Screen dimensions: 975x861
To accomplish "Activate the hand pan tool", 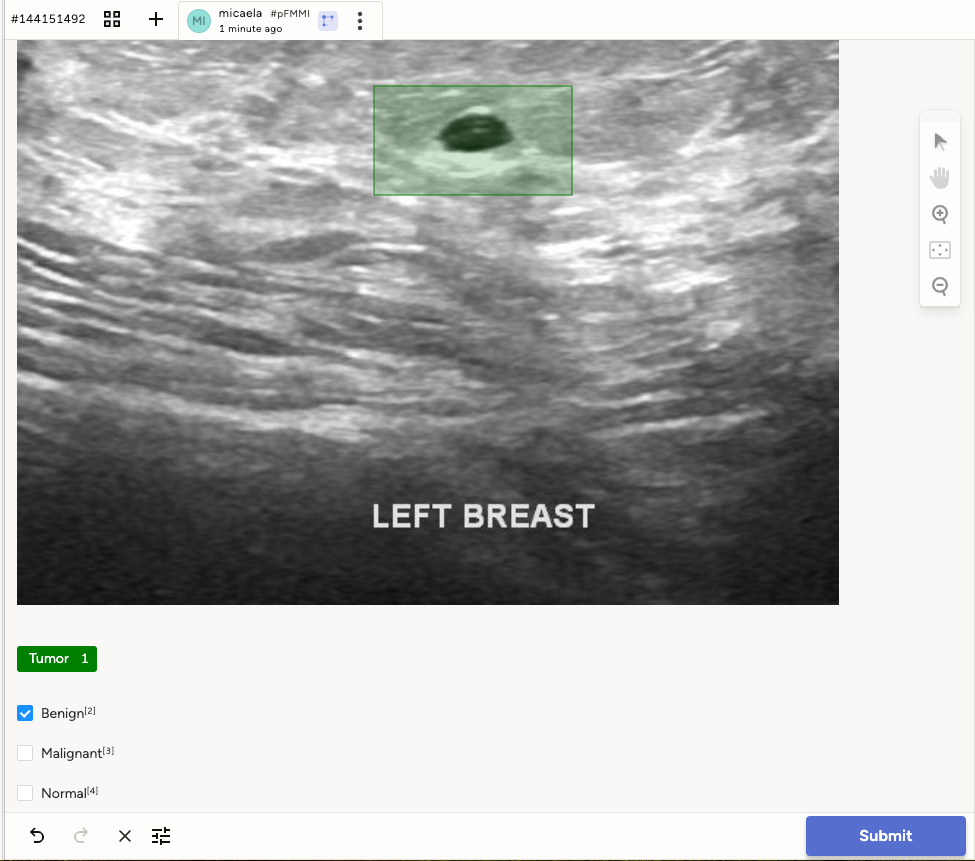I will 940,178.
